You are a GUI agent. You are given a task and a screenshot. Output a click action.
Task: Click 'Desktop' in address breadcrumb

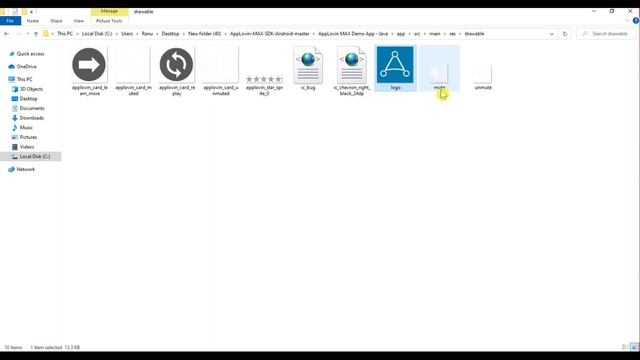tap(170, 34)
